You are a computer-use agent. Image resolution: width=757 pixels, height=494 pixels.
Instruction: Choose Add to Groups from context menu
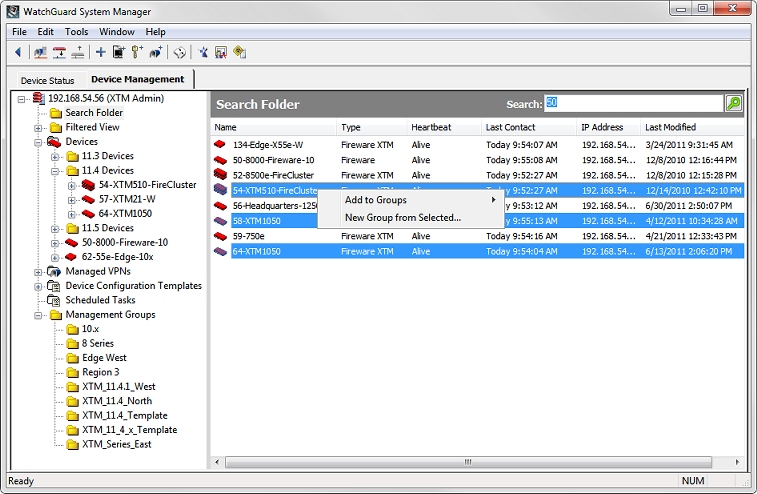(x=376, y=200)
